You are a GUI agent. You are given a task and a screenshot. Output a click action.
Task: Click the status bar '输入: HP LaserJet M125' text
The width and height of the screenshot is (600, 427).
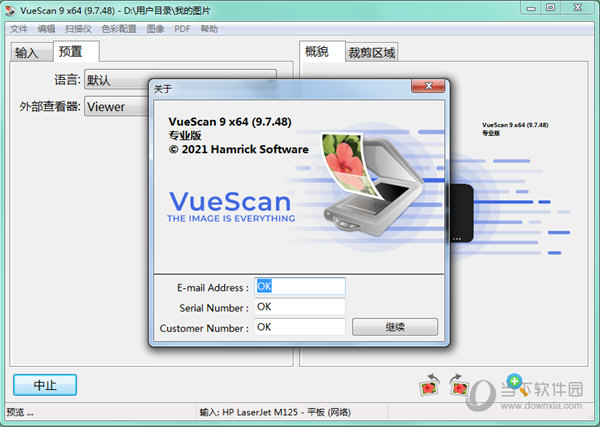(x=275, y=412)
